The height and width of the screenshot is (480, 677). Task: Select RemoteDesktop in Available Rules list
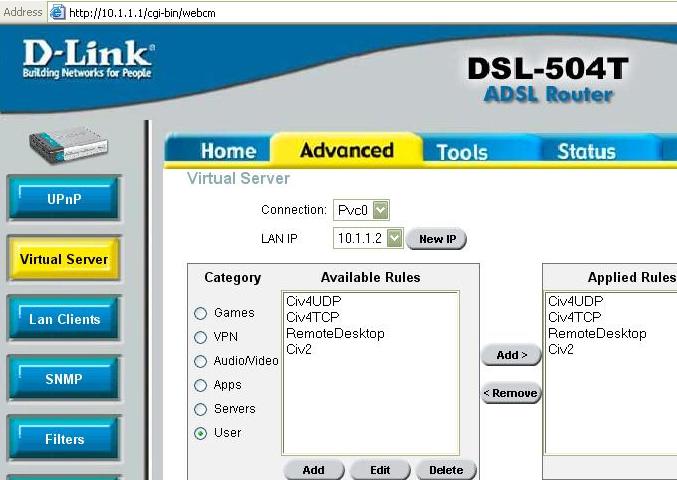tap(335, 333)
